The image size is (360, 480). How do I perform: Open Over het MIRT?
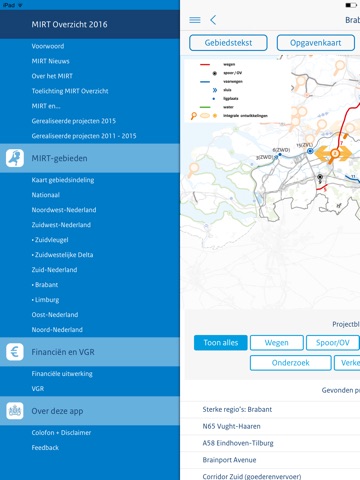tap(52, 76)
